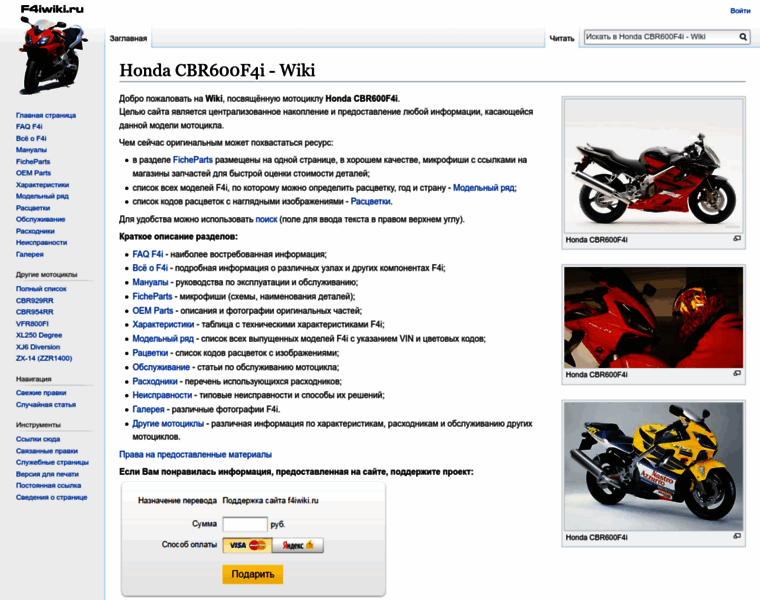760x600 pixels.
Task: Click the wiki search input box
Action: tap(661, 37)
